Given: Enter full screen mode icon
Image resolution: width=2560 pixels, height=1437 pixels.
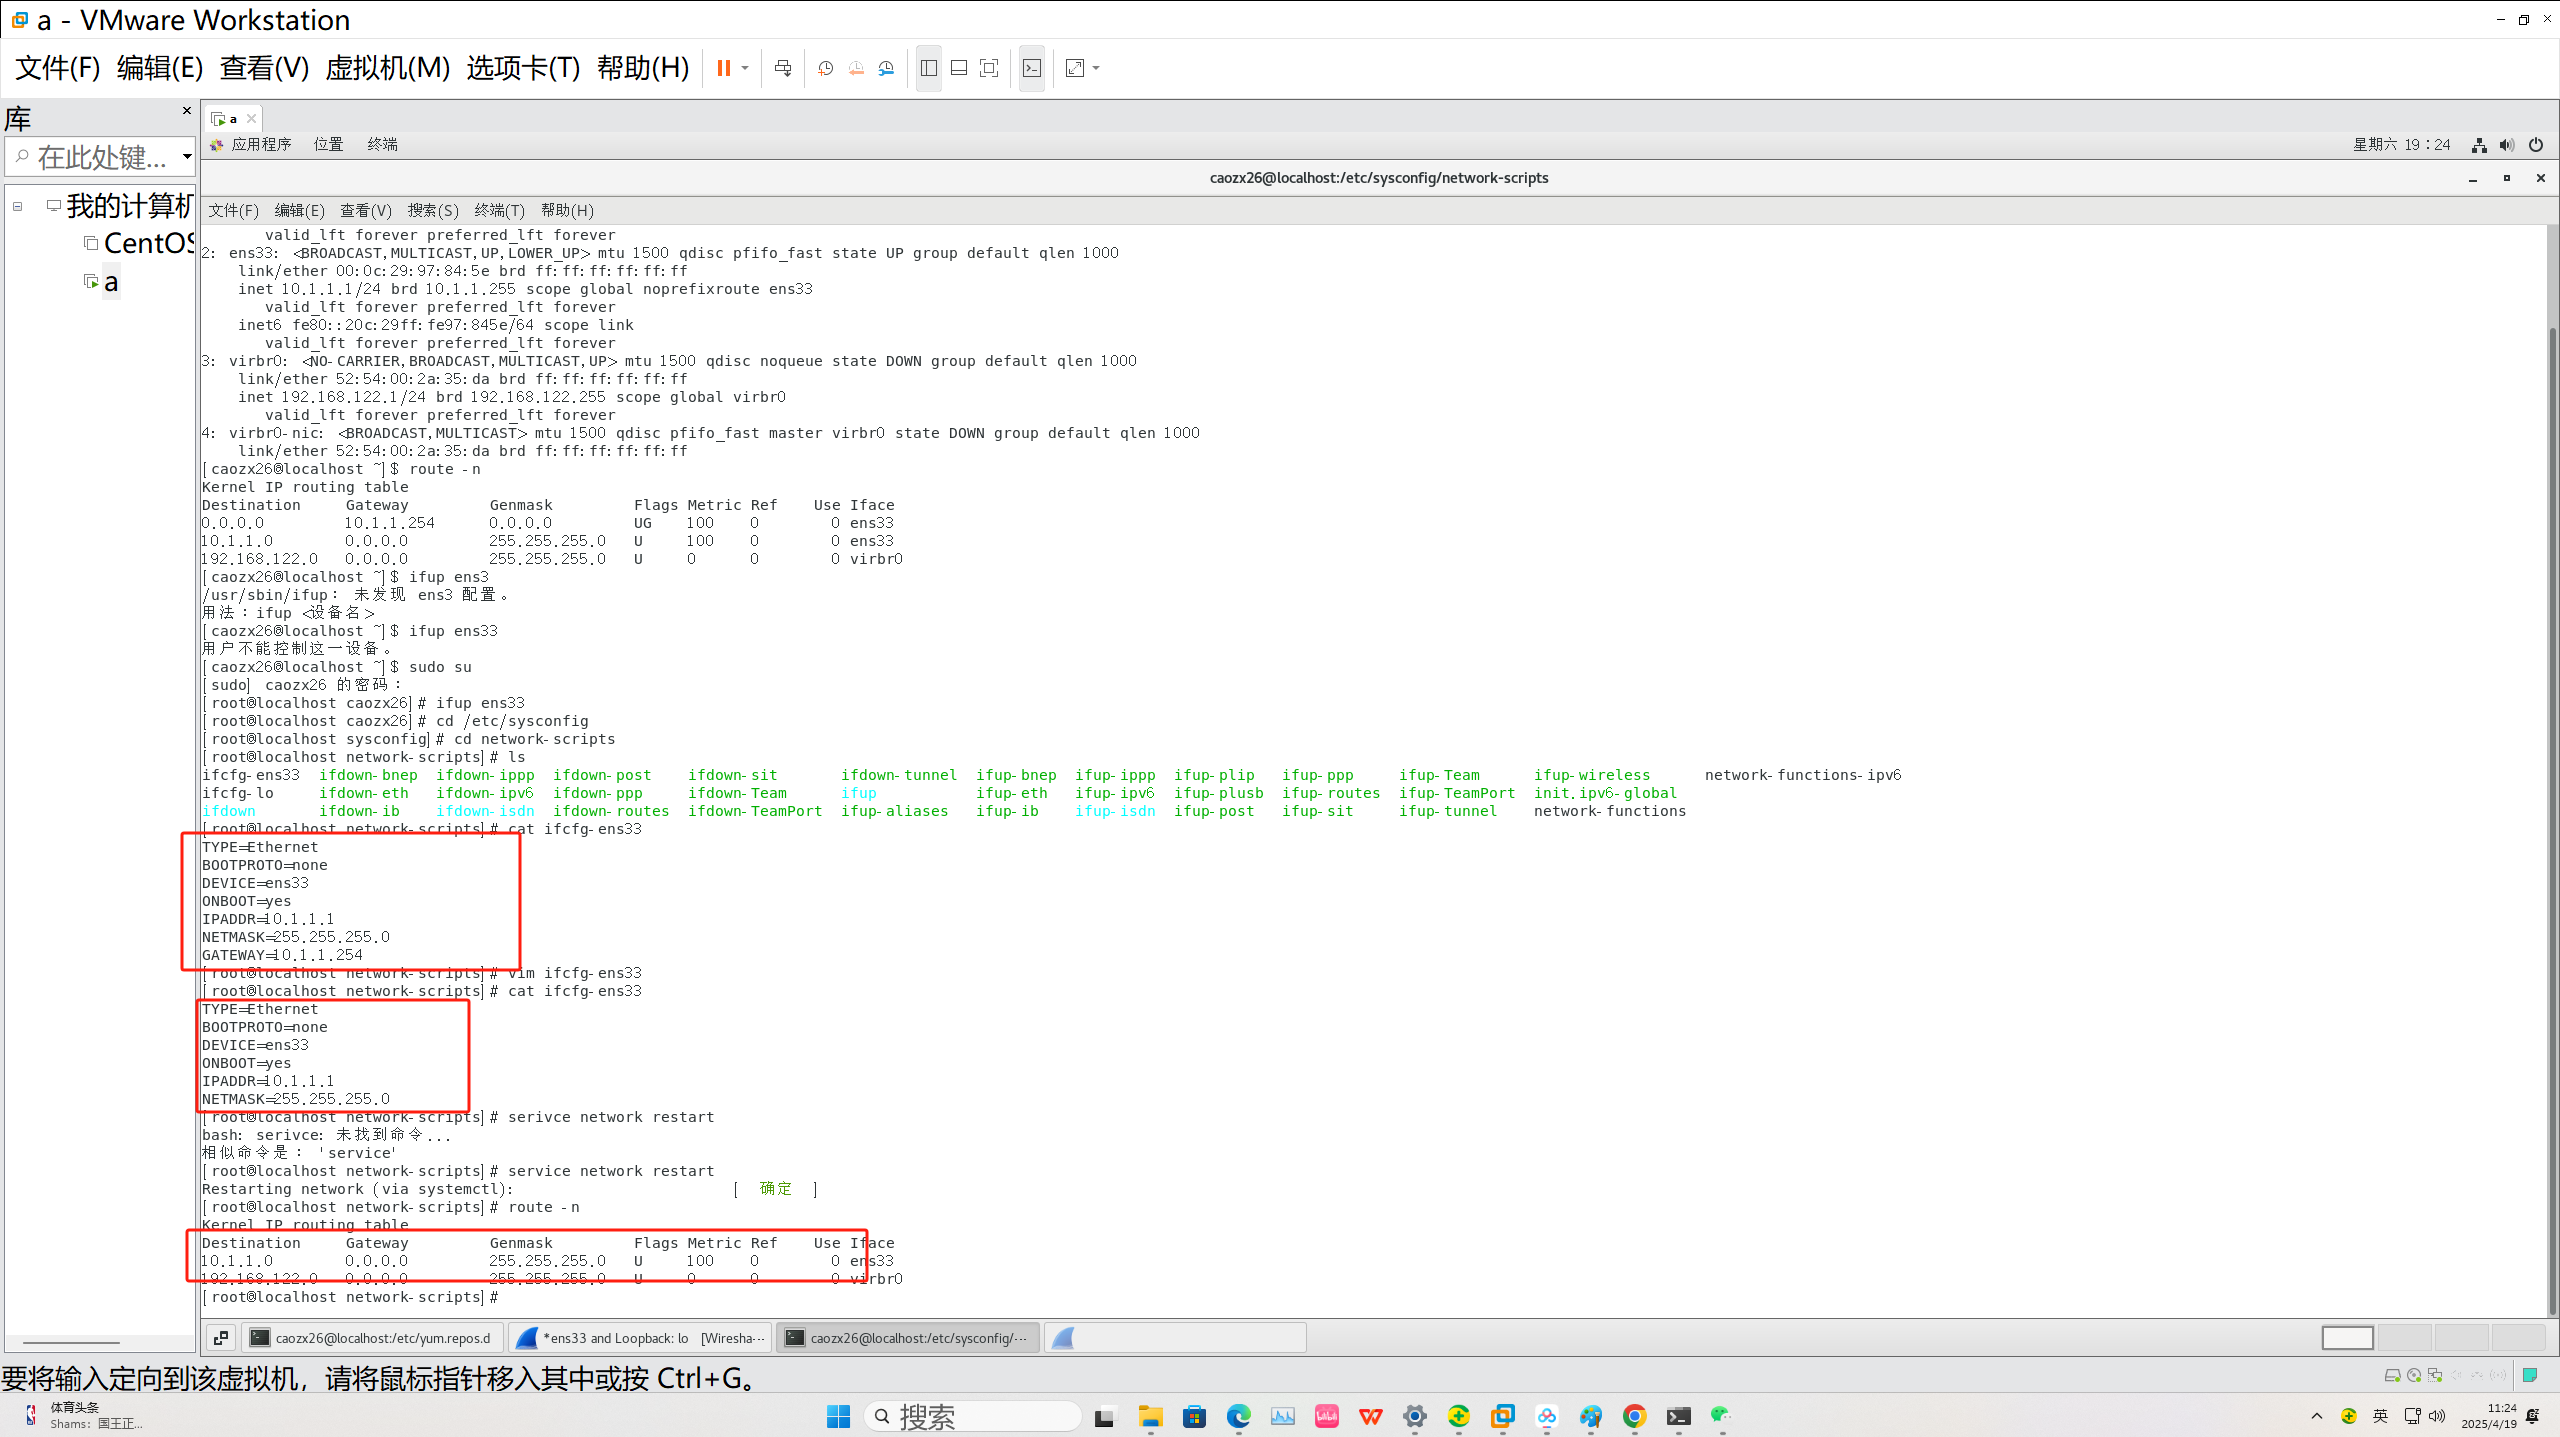Looking at the screenshot, I should [989, 68].
